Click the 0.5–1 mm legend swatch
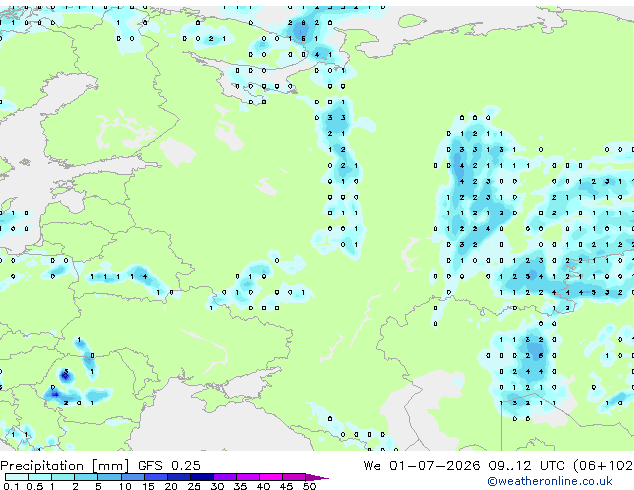Viewport: 634px width, 490px height. tap(40, 477)
